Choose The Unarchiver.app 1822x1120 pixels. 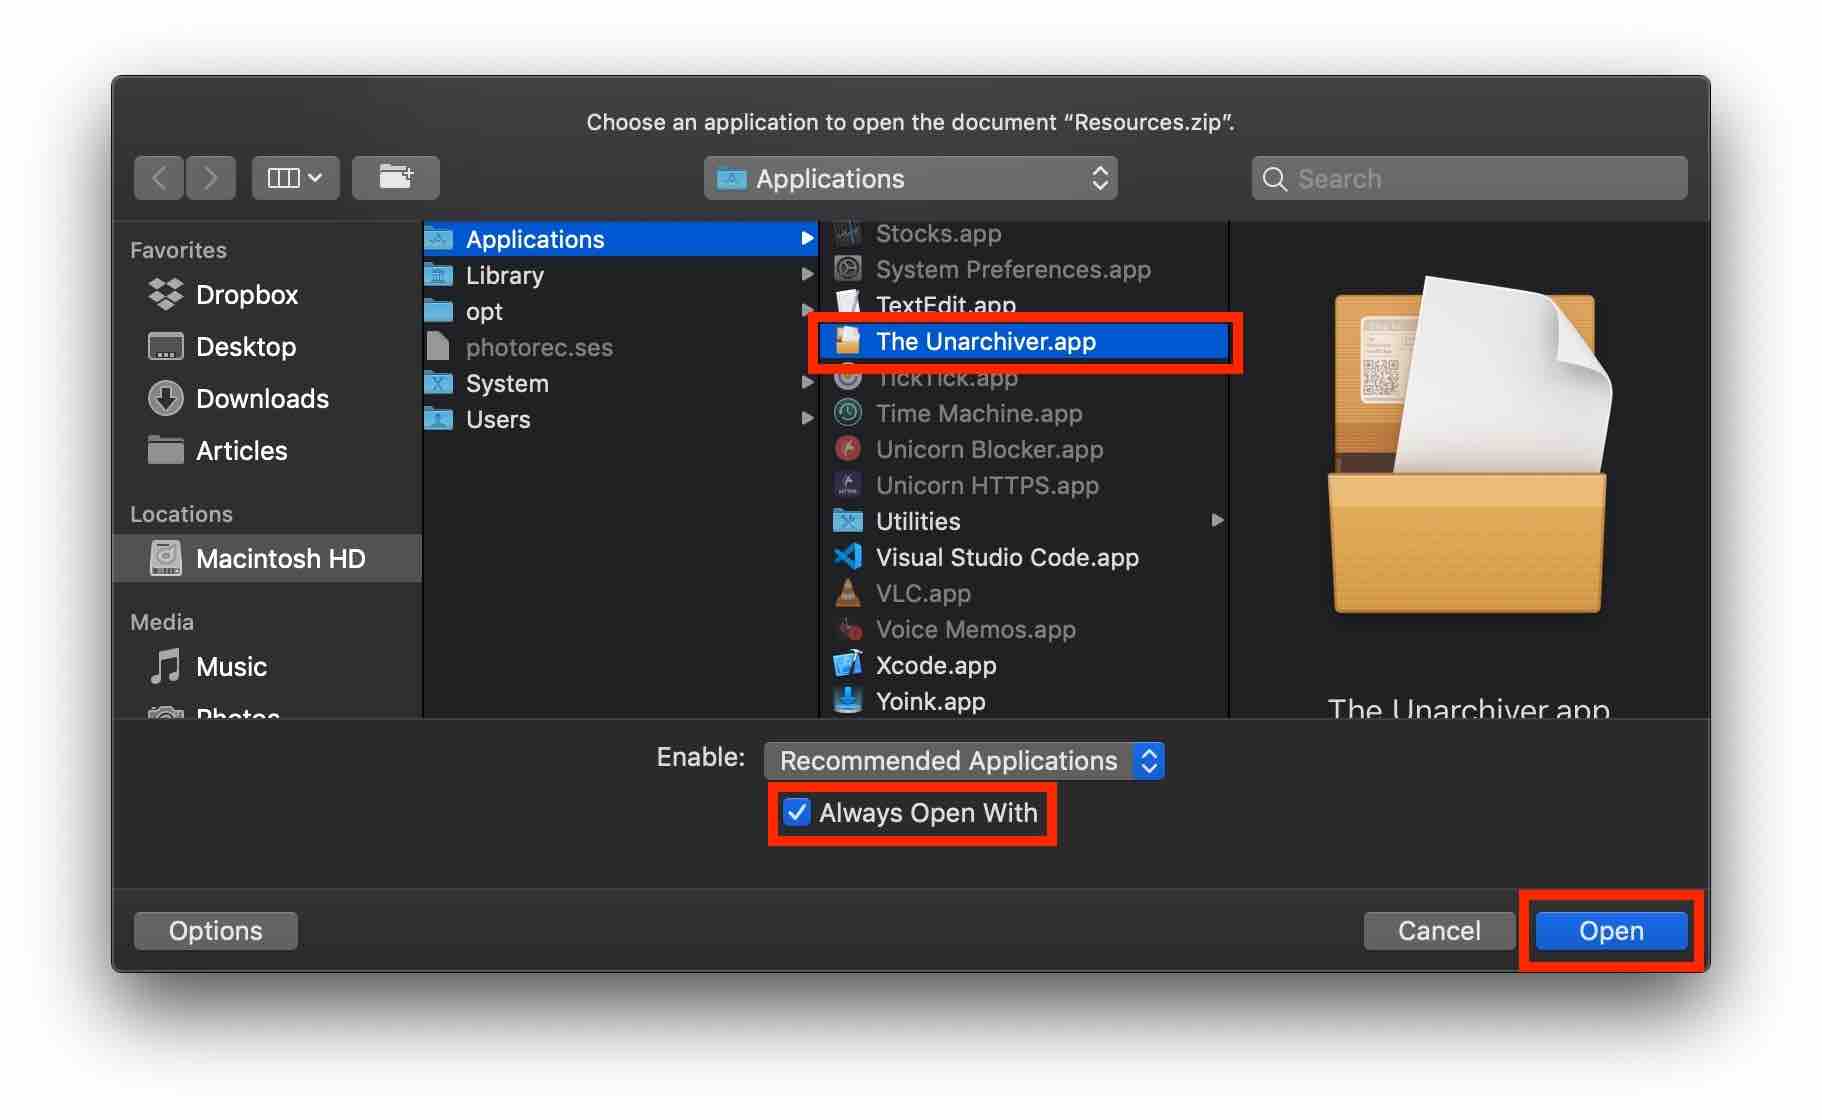click(1024, 341)
